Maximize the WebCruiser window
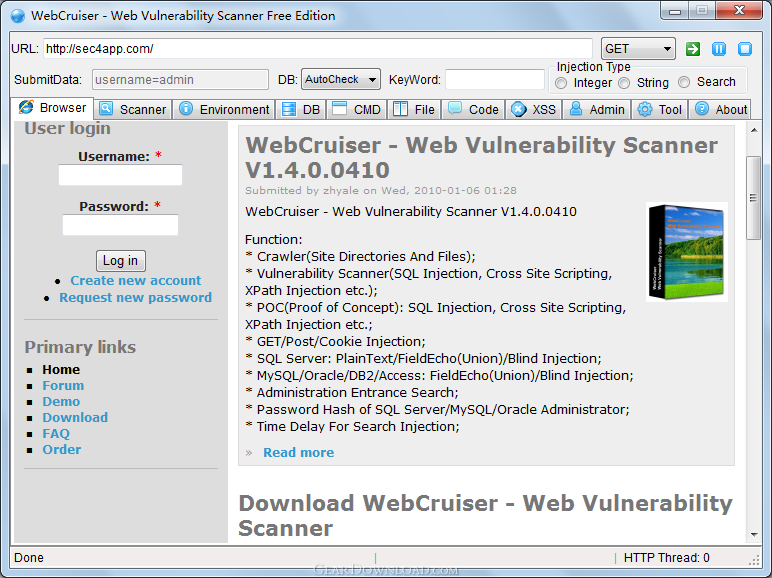Image resolution: width=772 pixels, height=578 pixels. [702, 10]
